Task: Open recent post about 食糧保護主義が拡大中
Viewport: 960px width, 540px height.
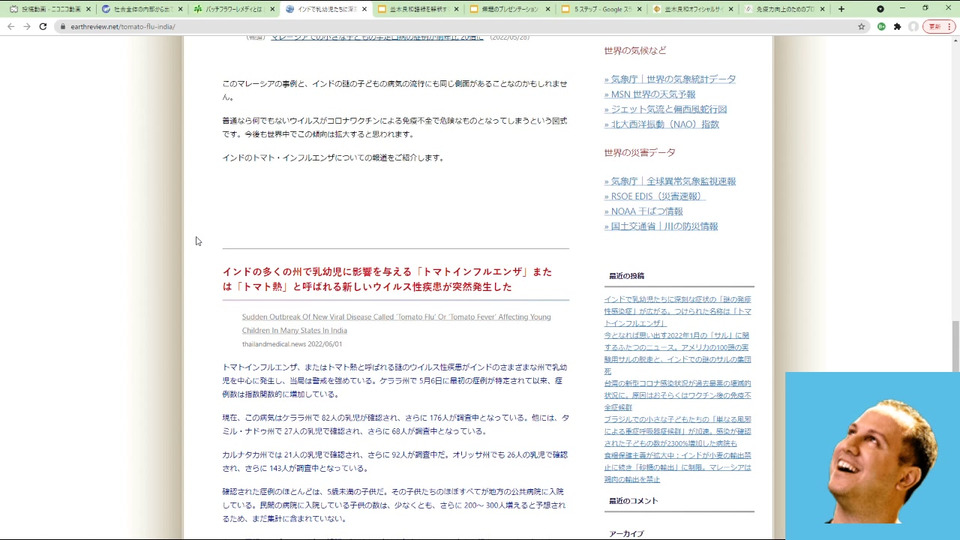Action: tap(677, 467)
